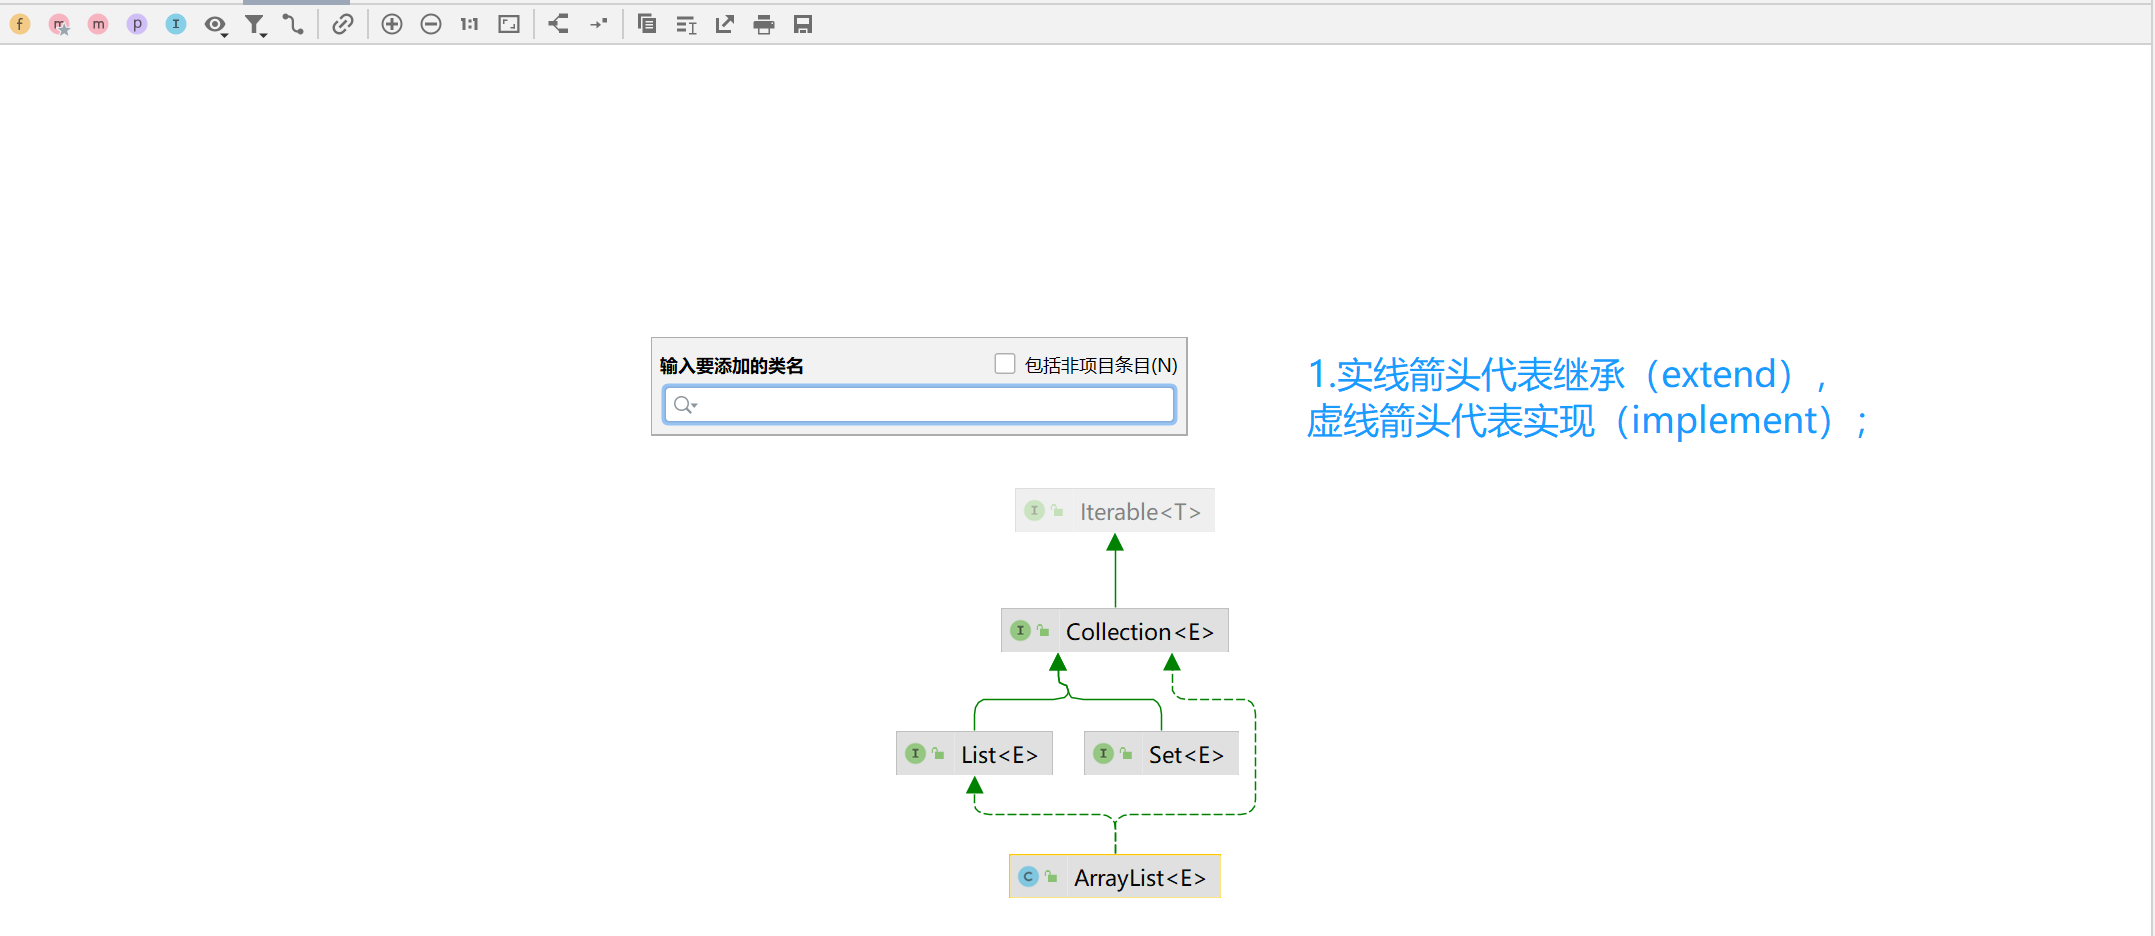Viewport: 2155px width, 936px height.
Task: Activate the curved edge creation mode icon
Action: click(293, 24)
